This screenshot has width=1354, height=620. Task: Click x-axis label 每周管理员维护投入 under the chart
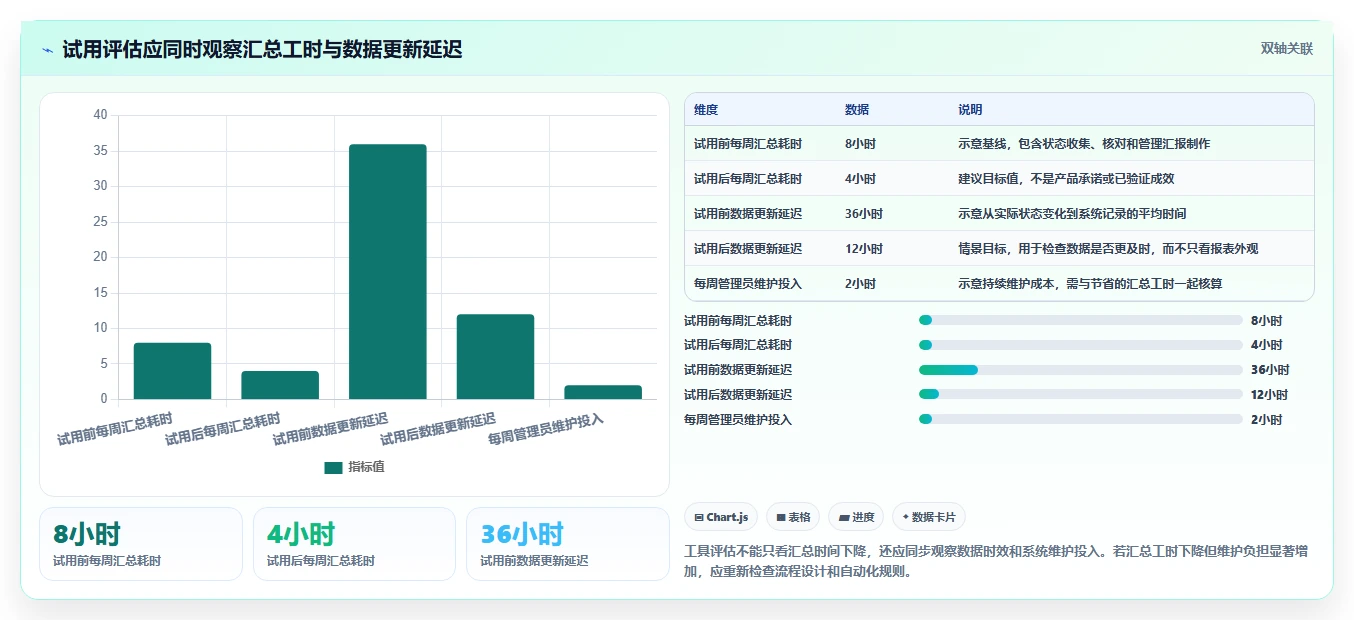(x=546, y=429)
